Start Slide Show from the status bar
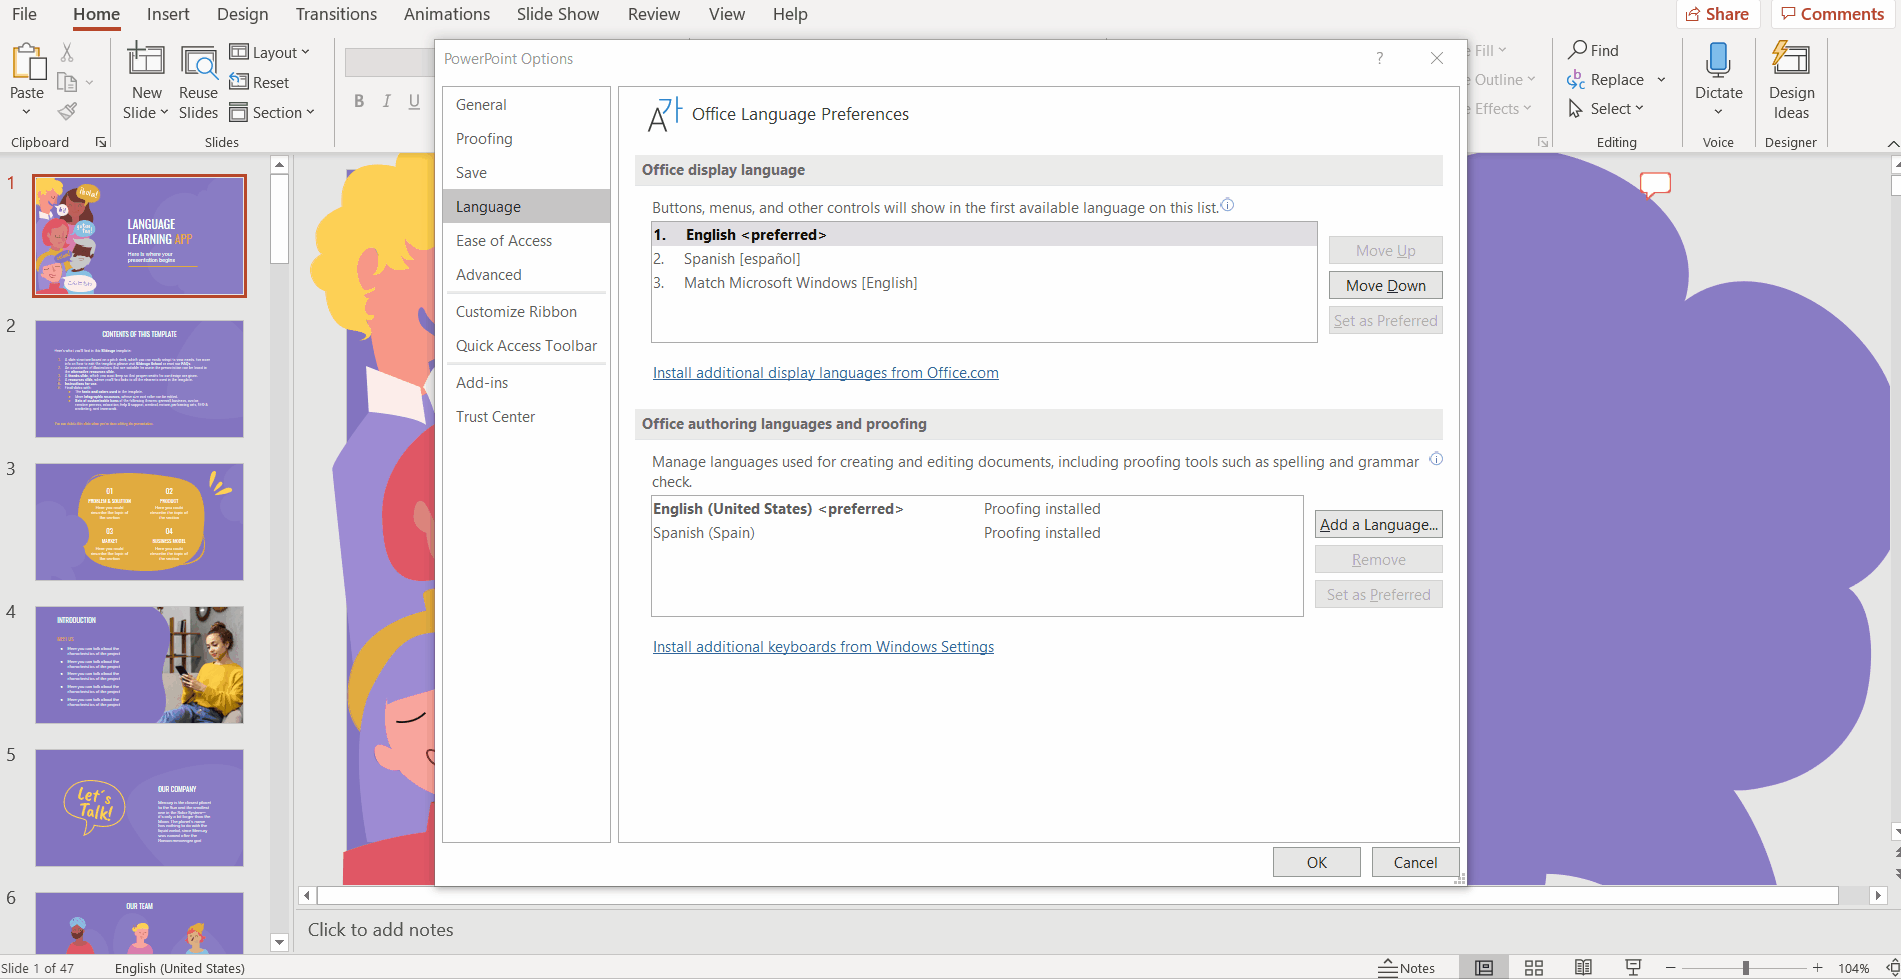1901x979 pixels. [x=1633, y=966]
